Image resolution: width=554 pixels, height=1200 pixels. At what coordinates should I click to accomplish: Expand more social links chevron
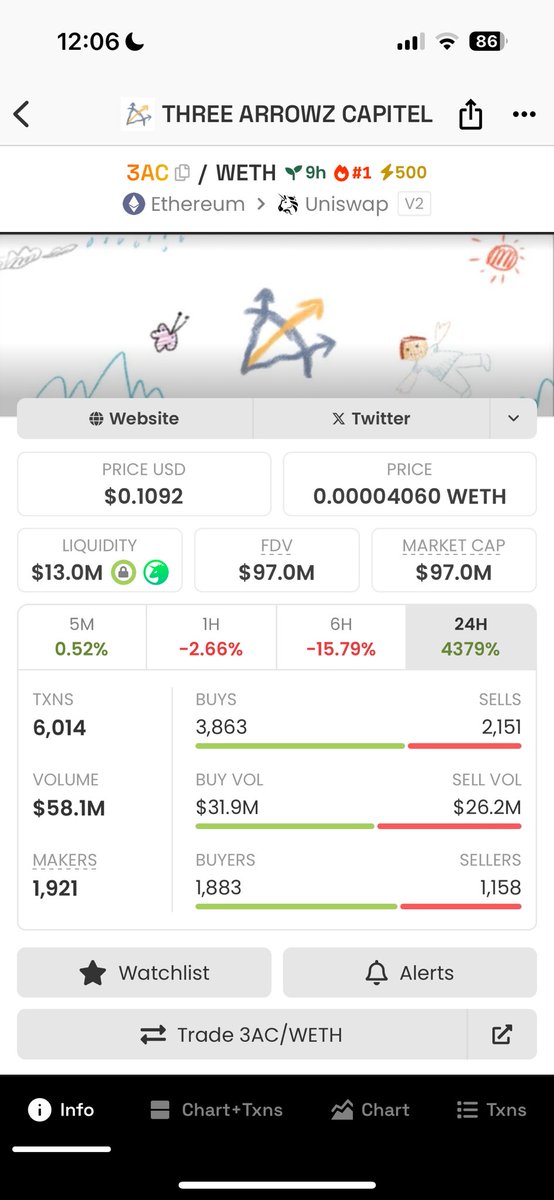pos(513,418)
